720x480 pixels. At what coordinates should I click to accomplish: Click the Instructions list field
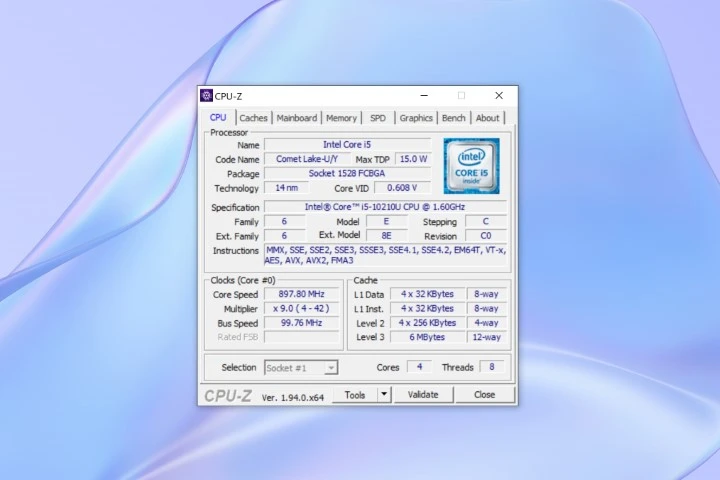point(385,255)
